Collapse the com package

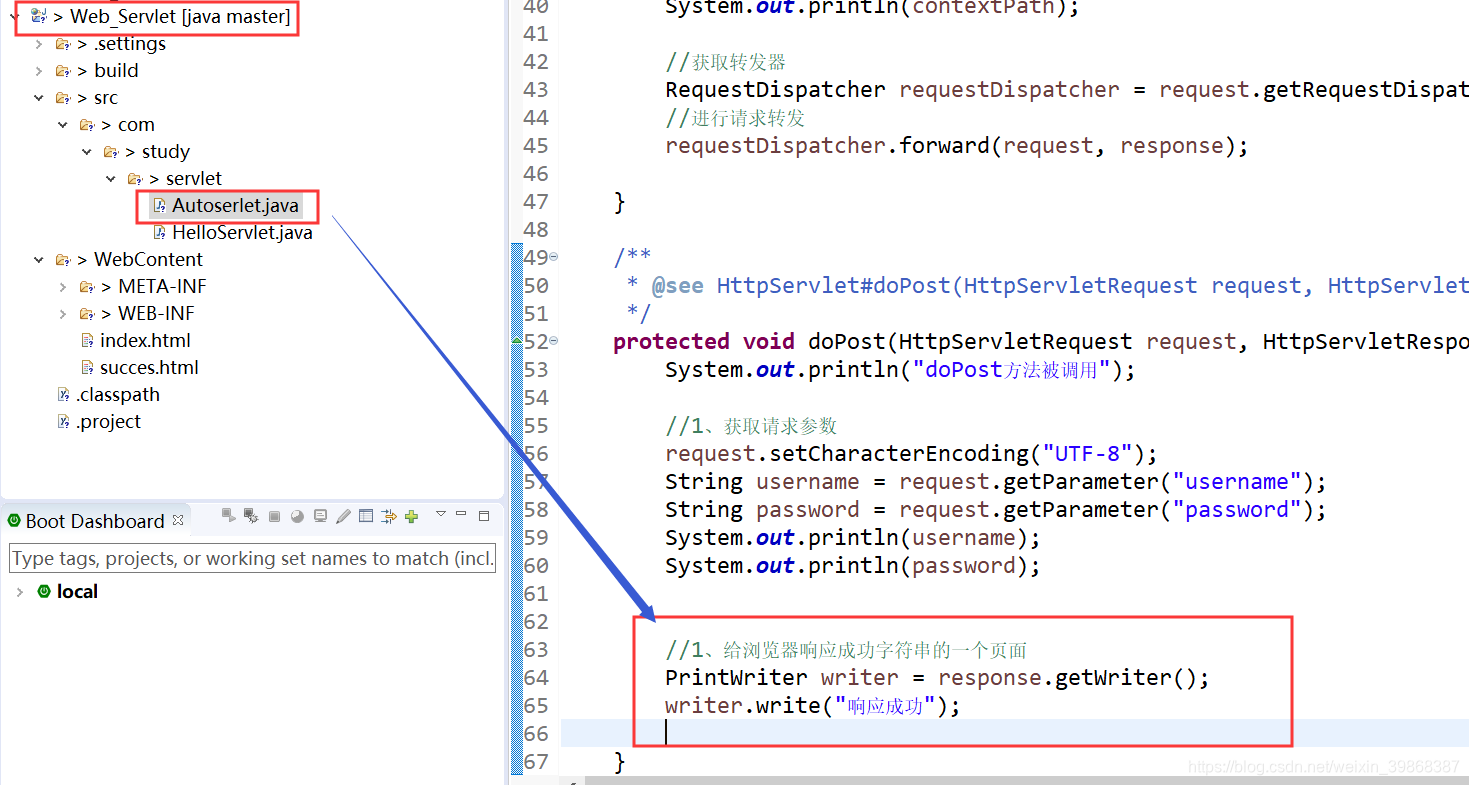pos(62,125)
